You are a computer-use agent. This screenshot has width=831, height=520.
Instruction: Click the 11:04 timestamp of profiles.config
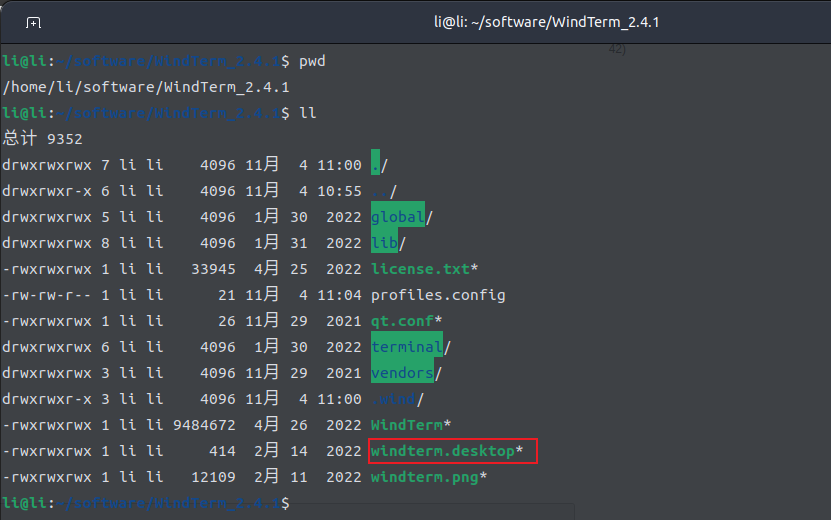(339, 295)
